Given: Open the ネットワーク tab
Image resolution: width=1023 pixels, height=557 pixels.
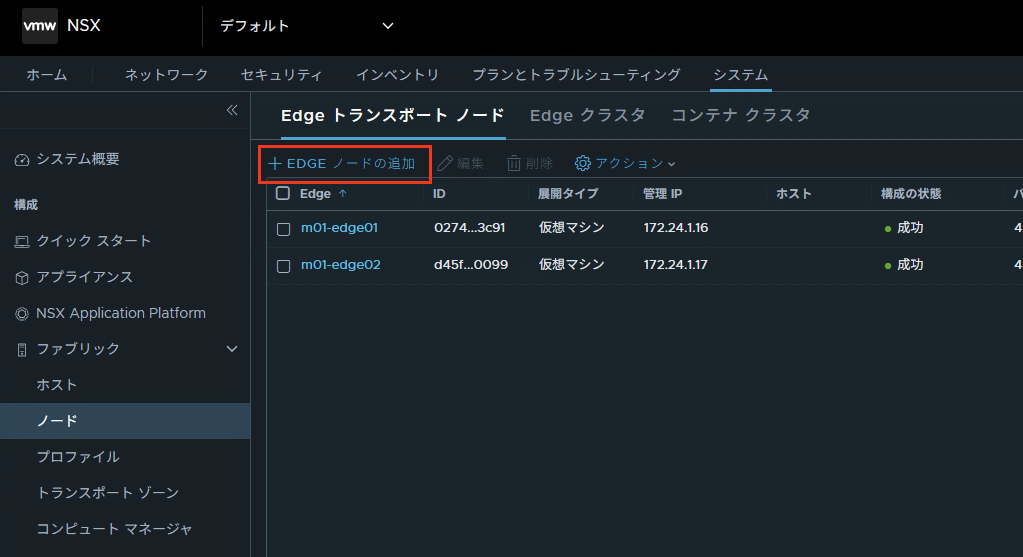Looking at the screenshot, I should point(166,75).
